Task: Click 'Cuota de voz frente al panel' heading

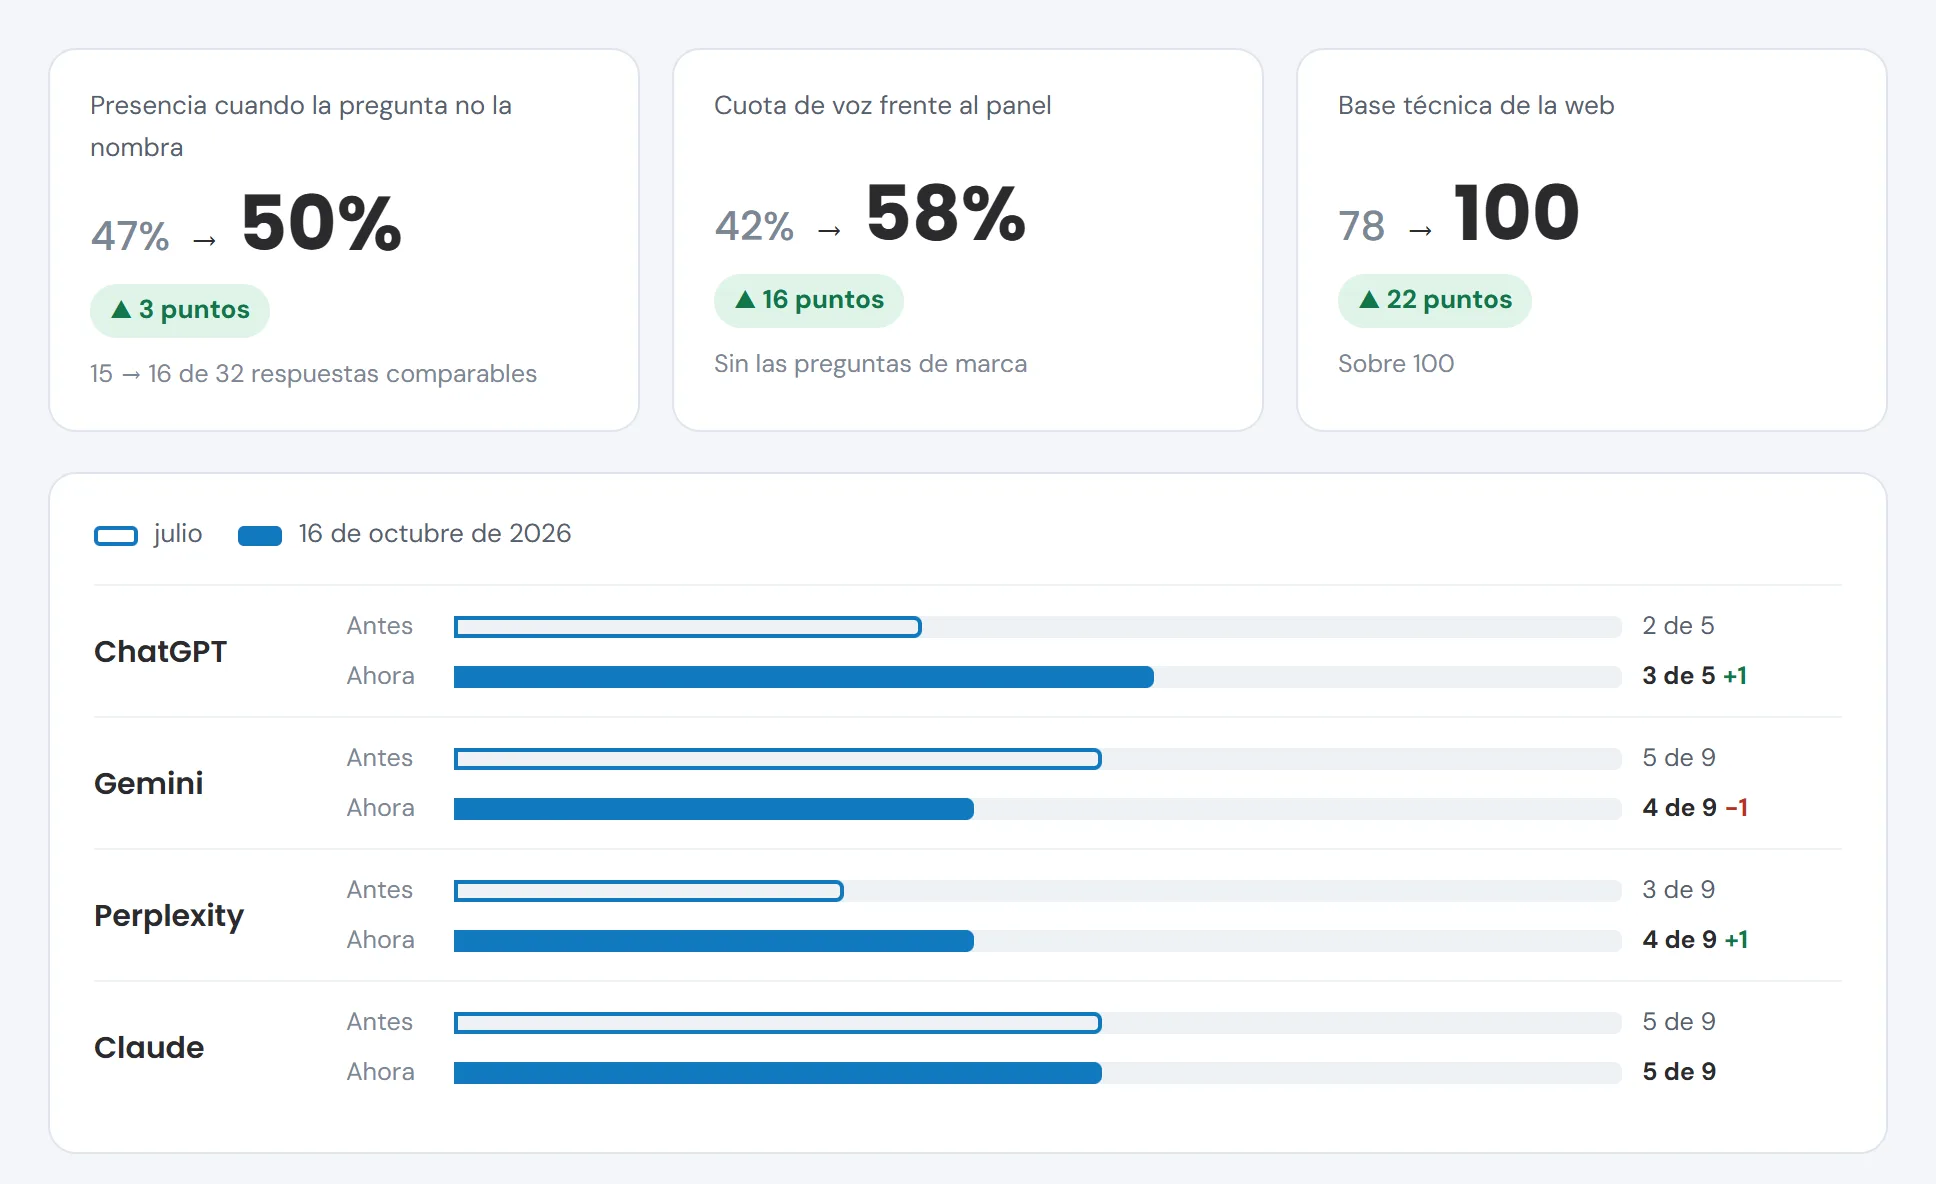Action: click(883, 105)
